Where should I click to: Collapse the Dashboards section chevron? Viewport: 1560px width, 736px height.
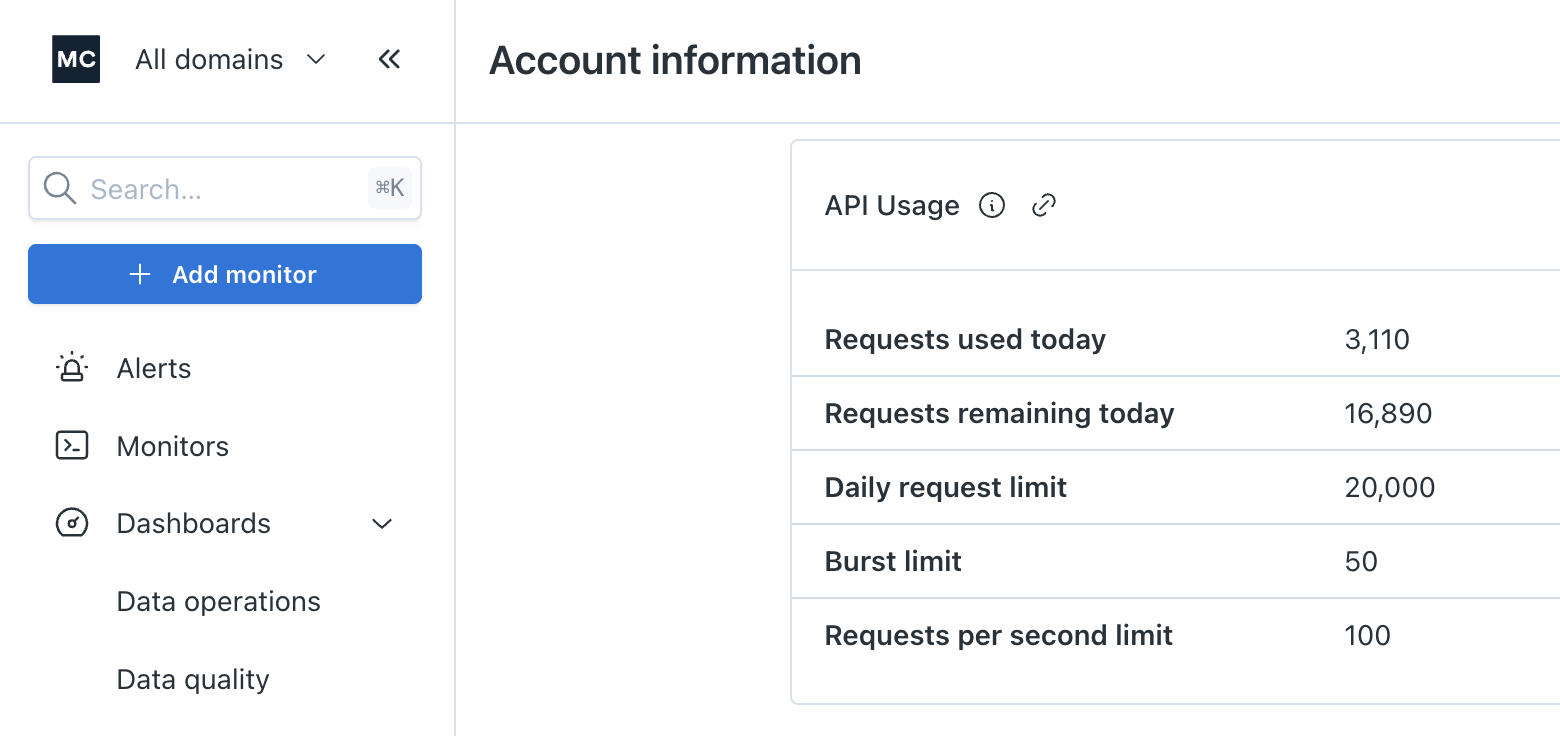pos(382,523)
